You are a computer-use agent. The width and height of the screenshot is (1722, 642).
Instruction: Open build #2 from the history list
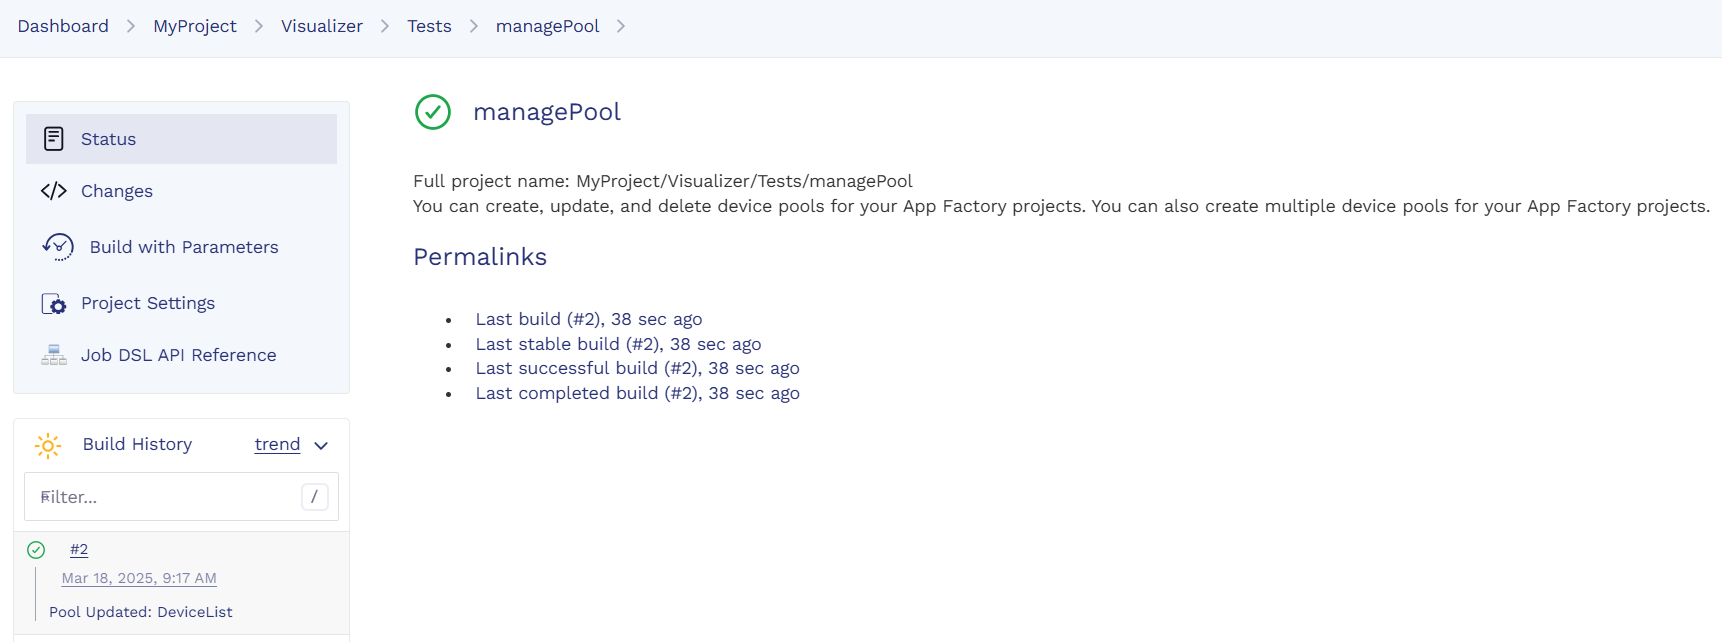(x=79, y=549)
